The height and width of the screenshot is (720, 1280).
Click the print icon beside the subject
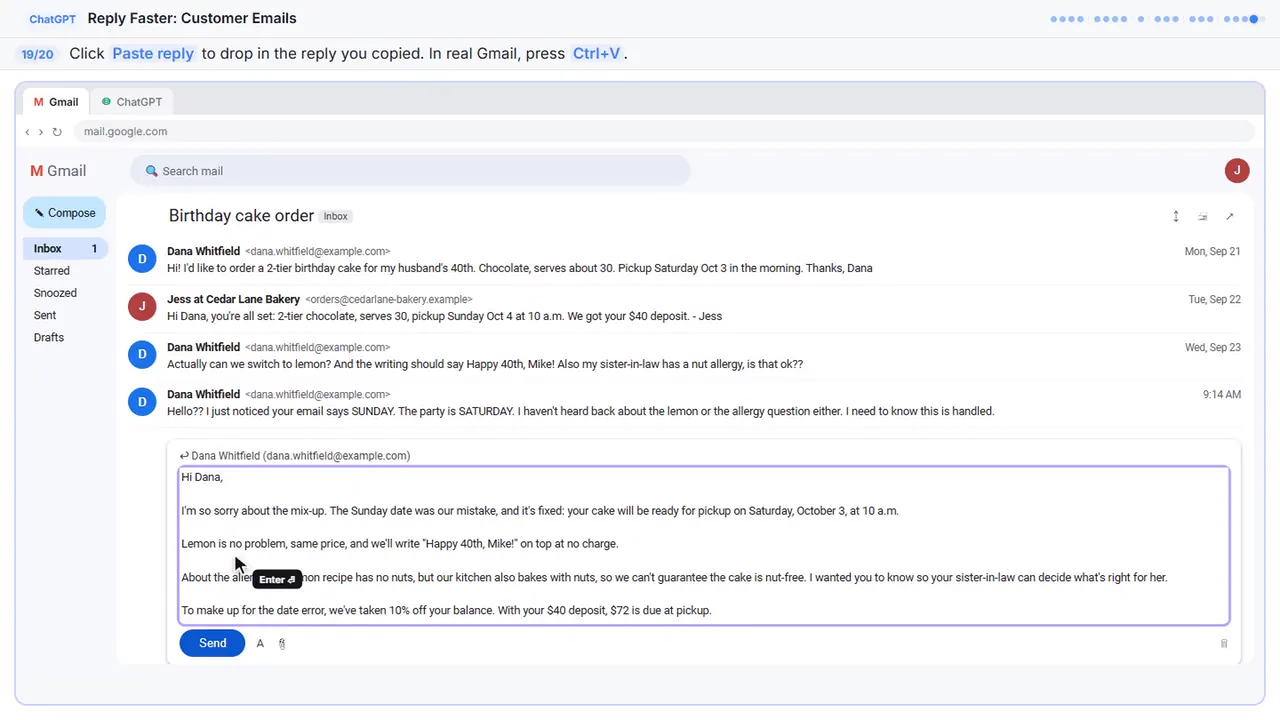(x=1203, y=216)
